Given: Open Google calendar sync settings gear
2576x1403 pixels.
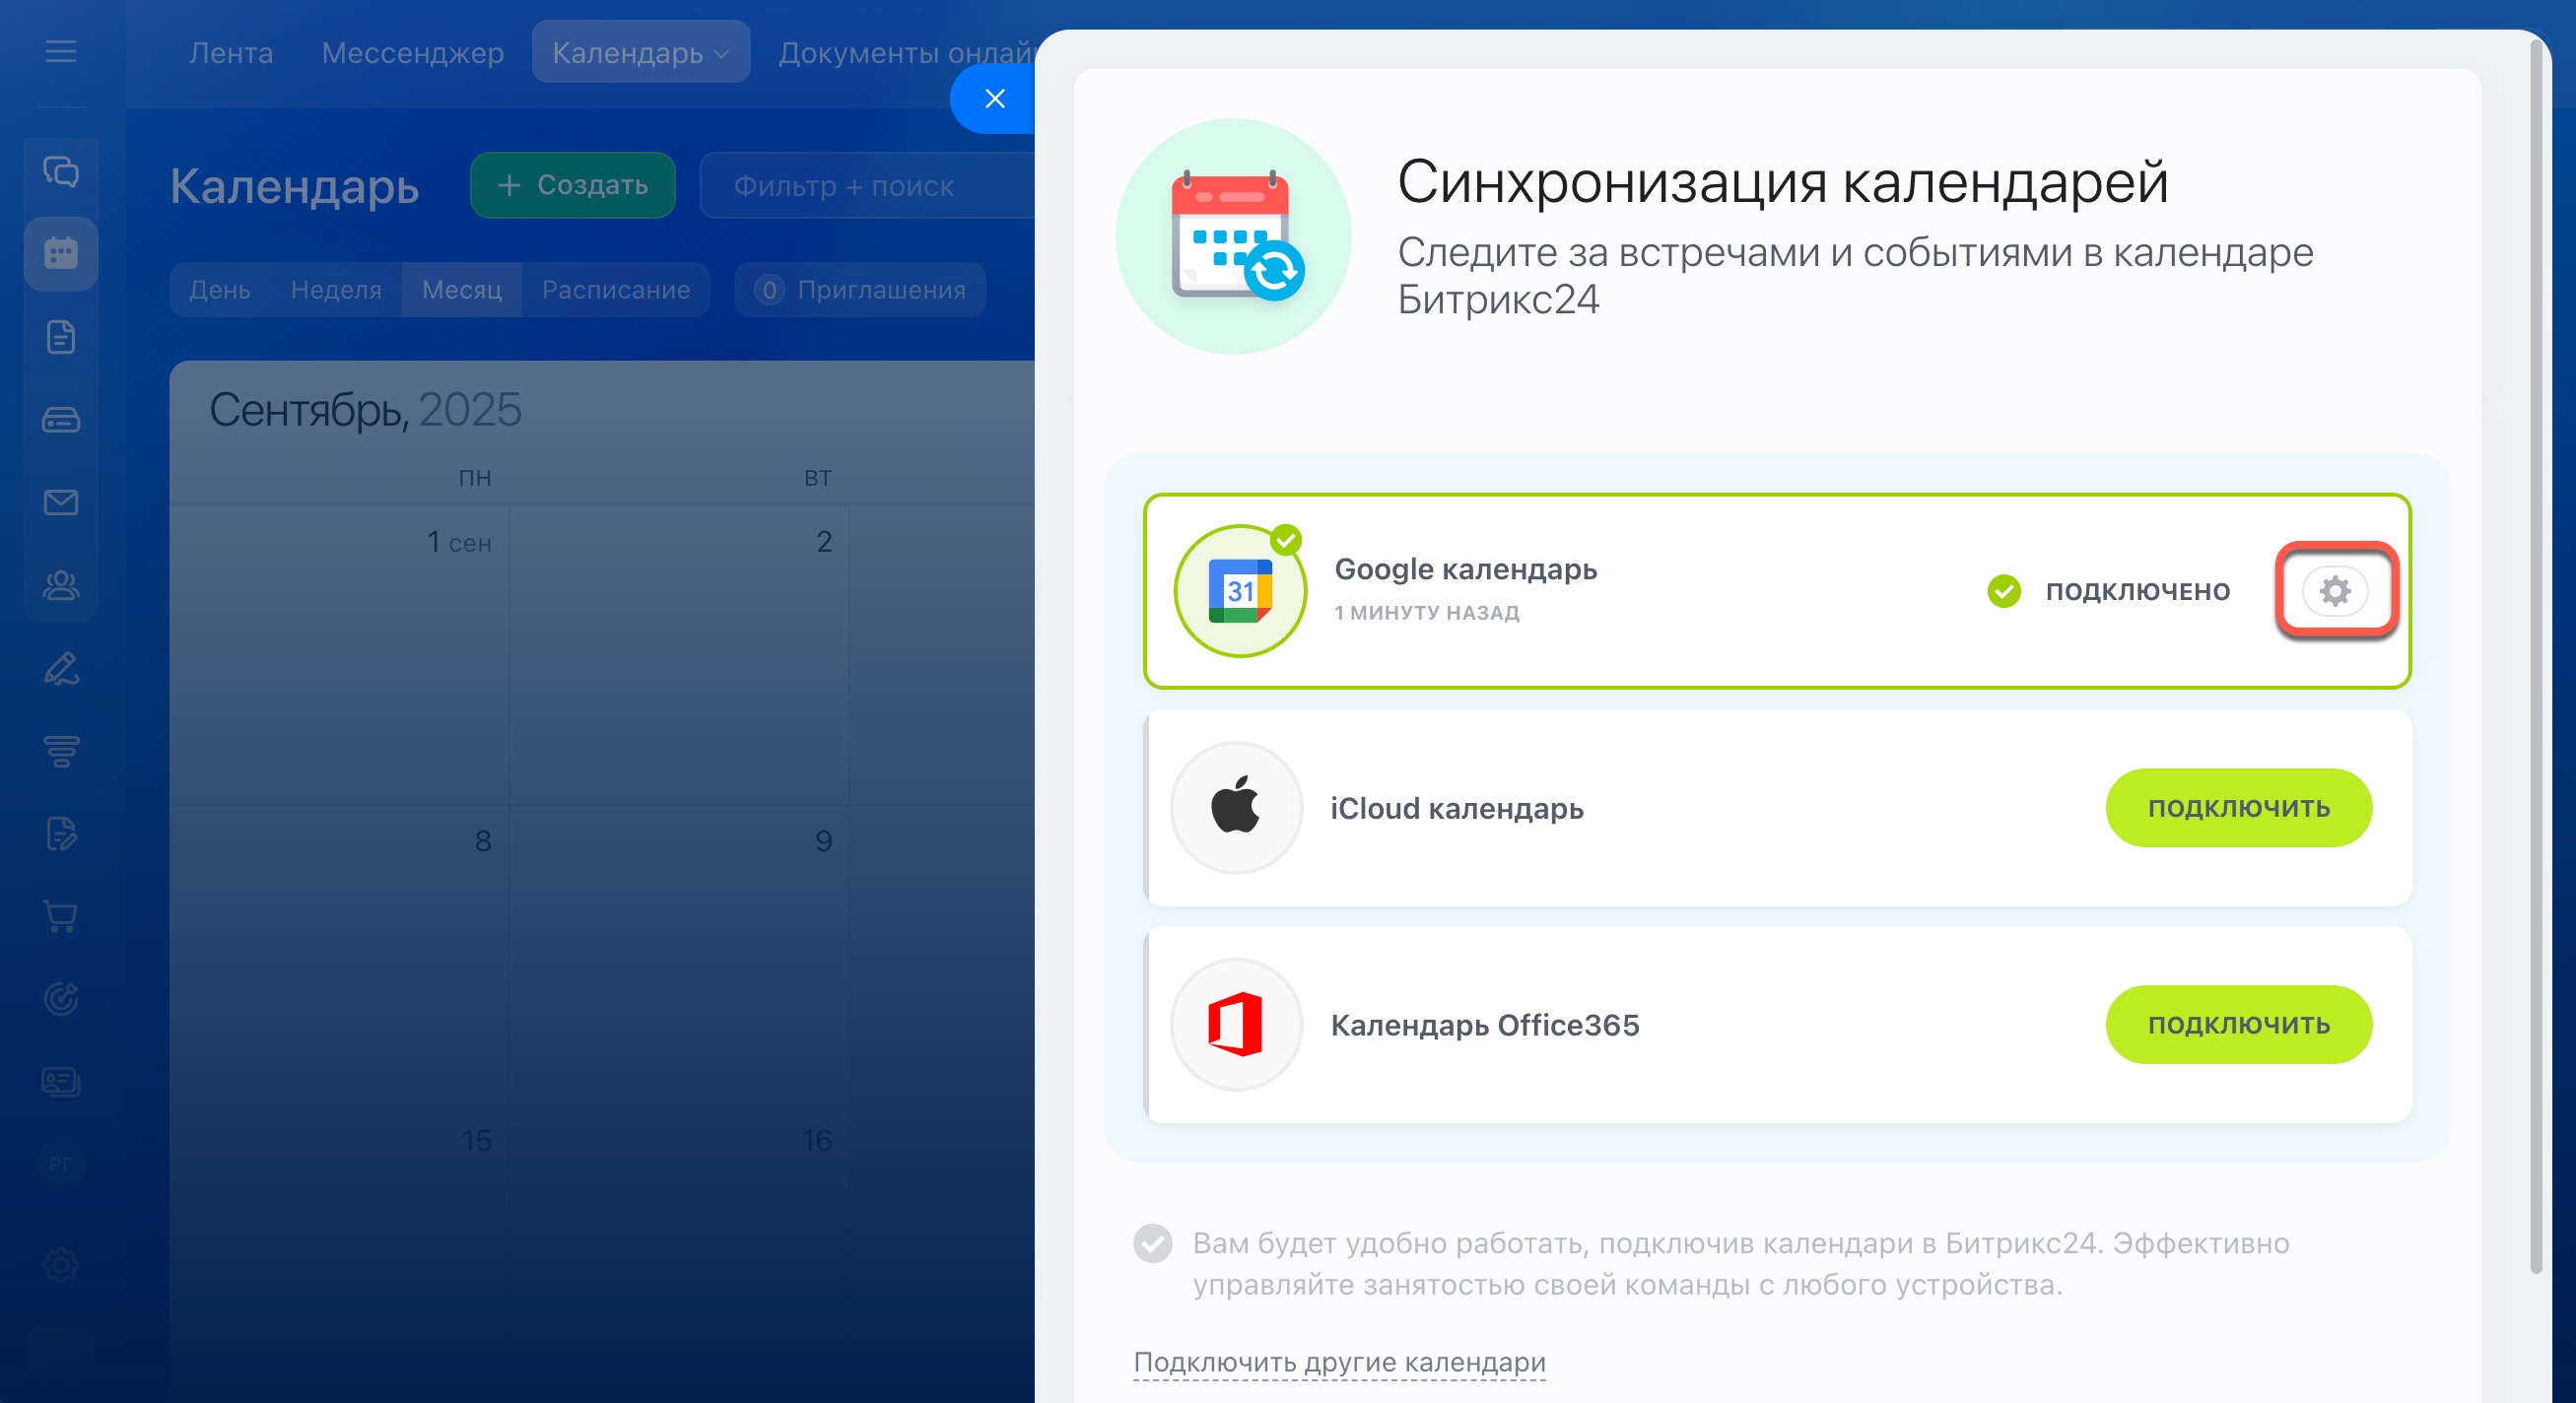Looking at the screenshot, I should 2334,591.
